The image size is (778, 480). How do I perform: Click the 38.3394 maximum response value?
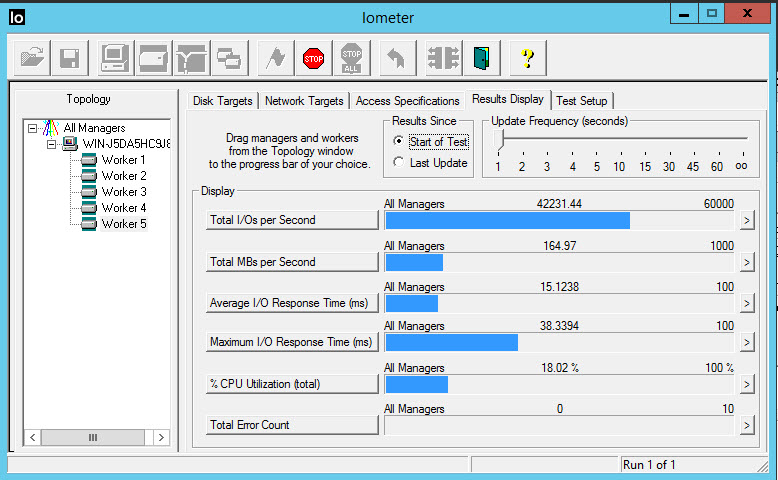[x=559, y=326]
